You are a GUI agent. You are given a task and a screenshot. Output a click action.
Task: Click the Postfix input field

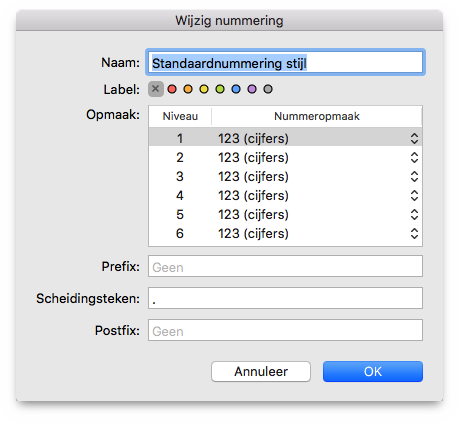click(x=285, y=330)
